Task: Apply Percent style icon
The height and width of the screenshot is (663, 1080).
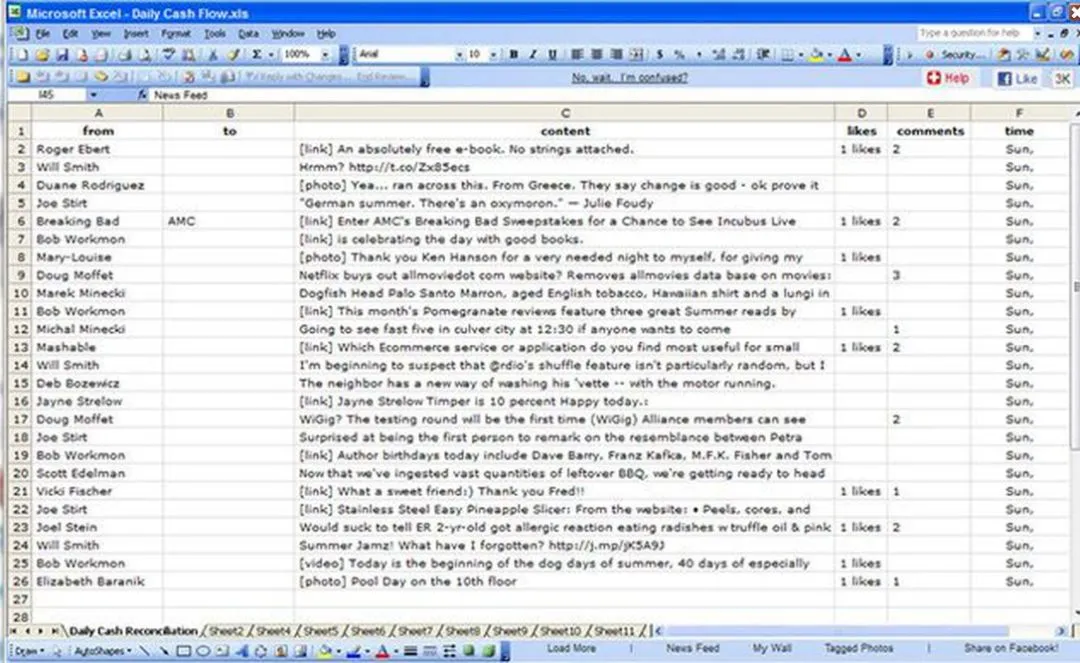Action: click(x=680, y=54)
